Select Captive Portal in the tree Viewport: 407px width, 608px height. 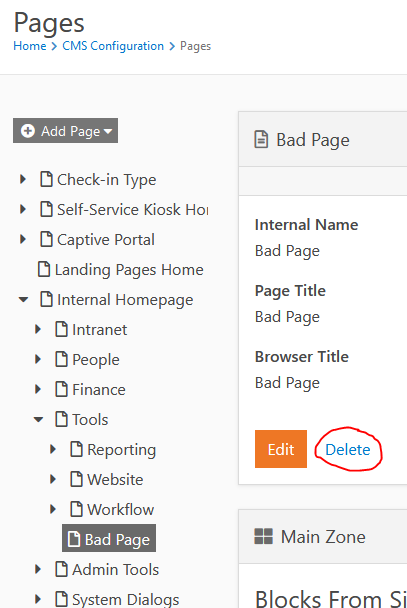pyautogui.click(x=106, y=240)
